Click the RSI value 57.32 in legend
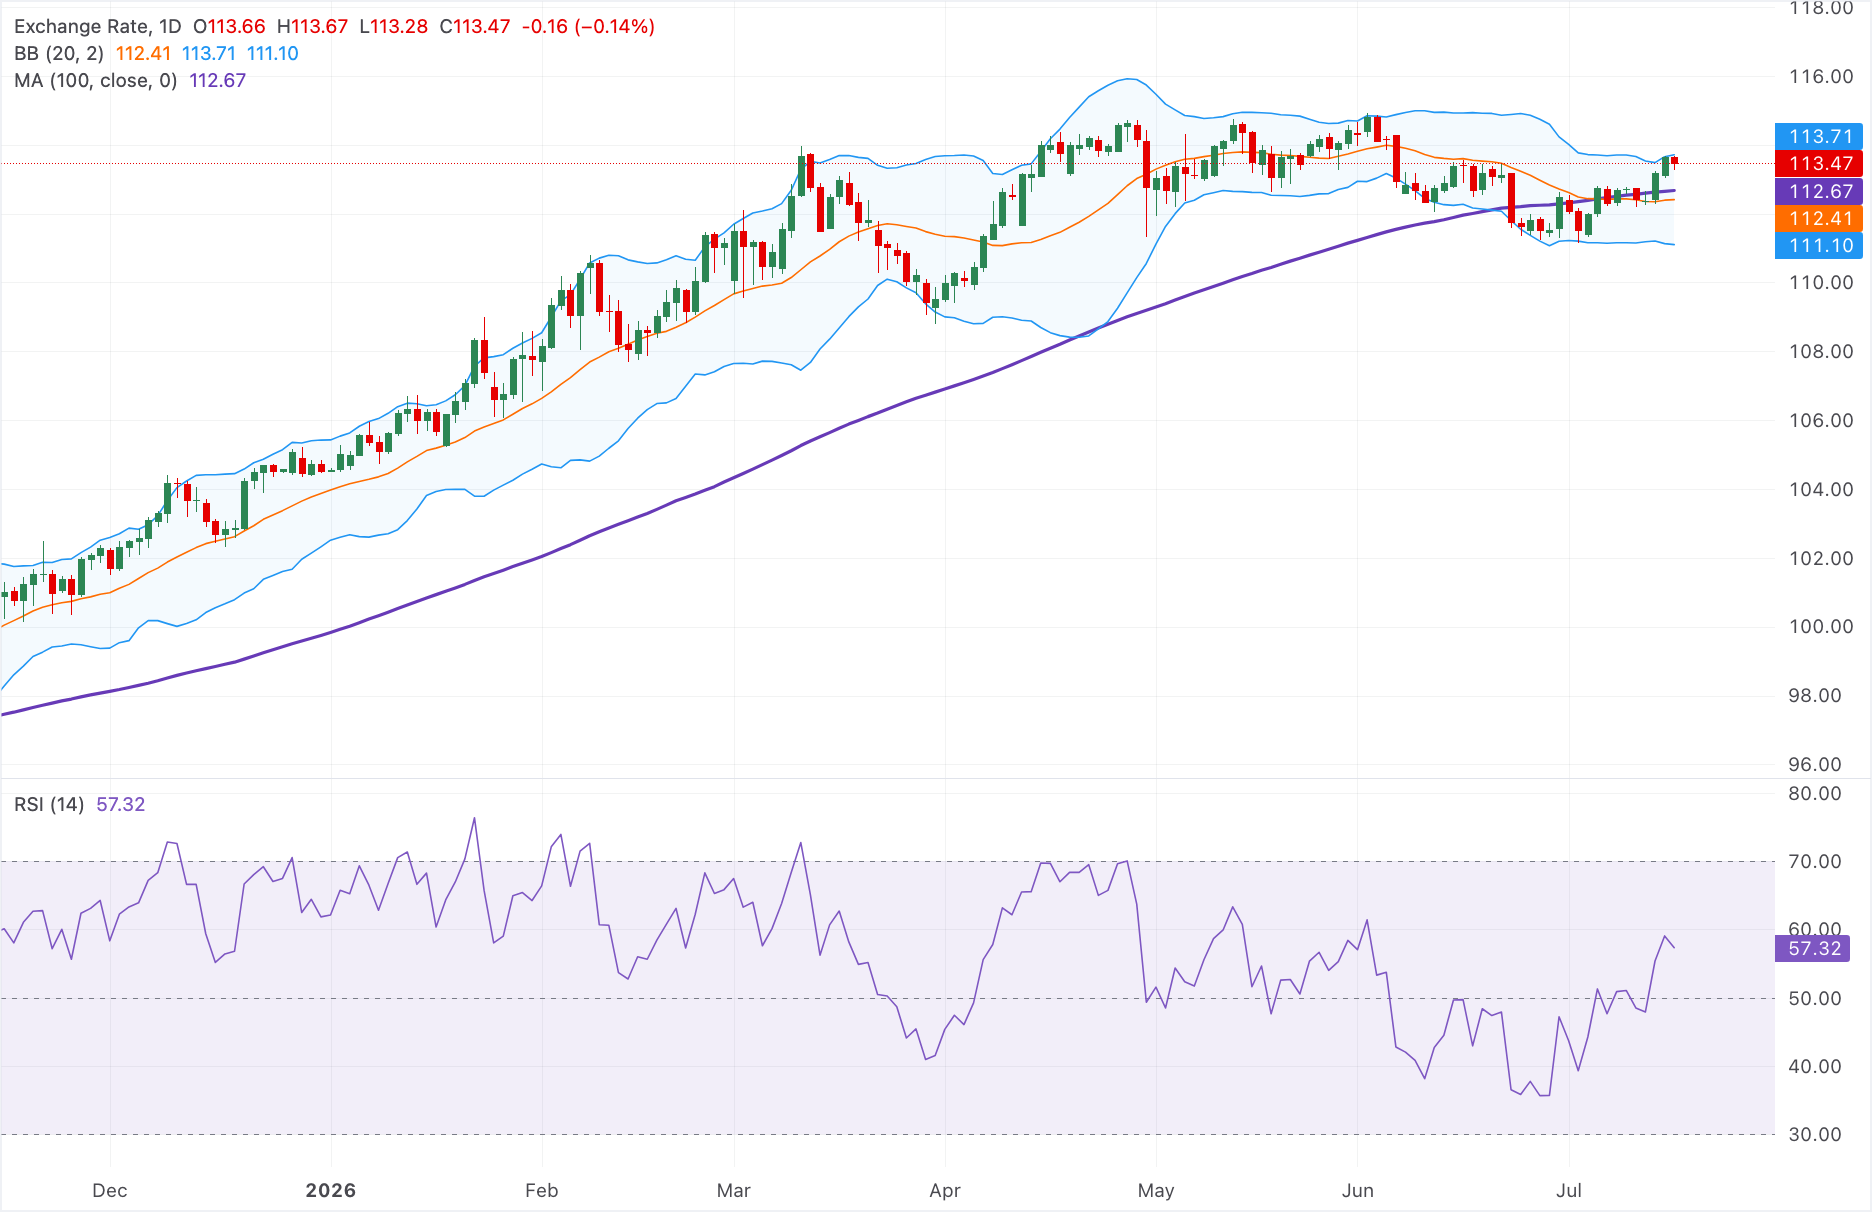The image size is (1872, 1223). pos(121,805)
